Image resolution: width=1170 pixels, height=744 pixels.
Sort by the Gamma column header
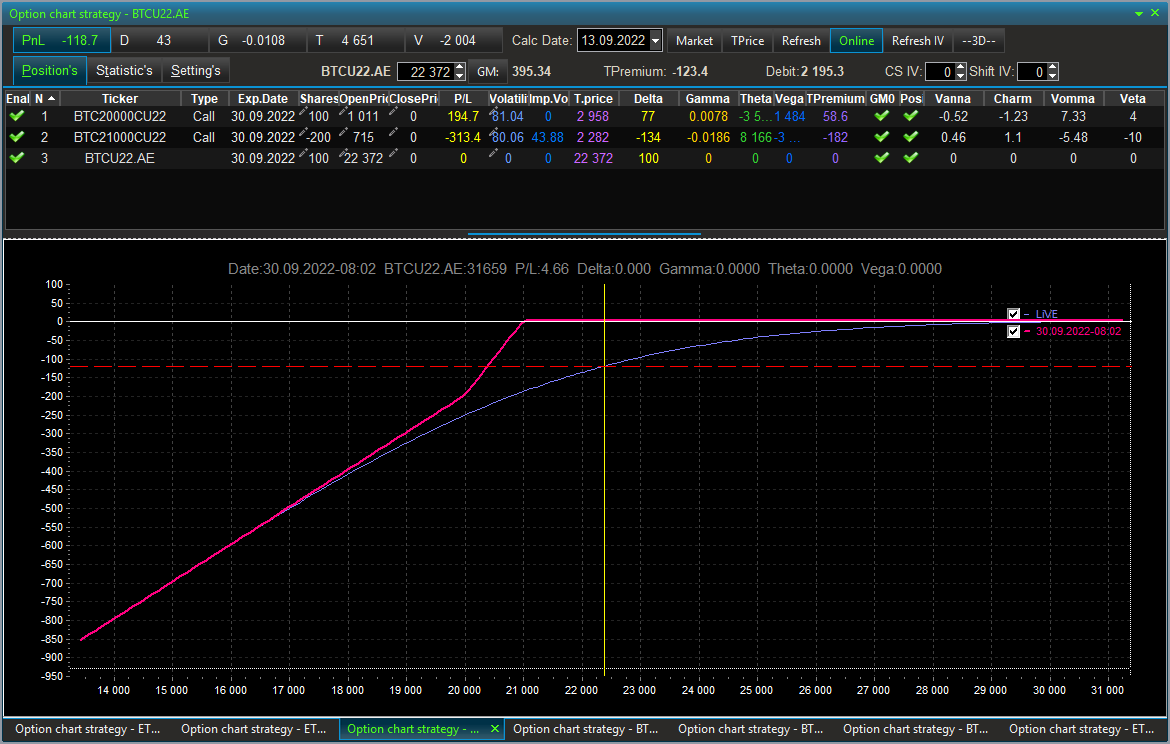coord(707,99)
